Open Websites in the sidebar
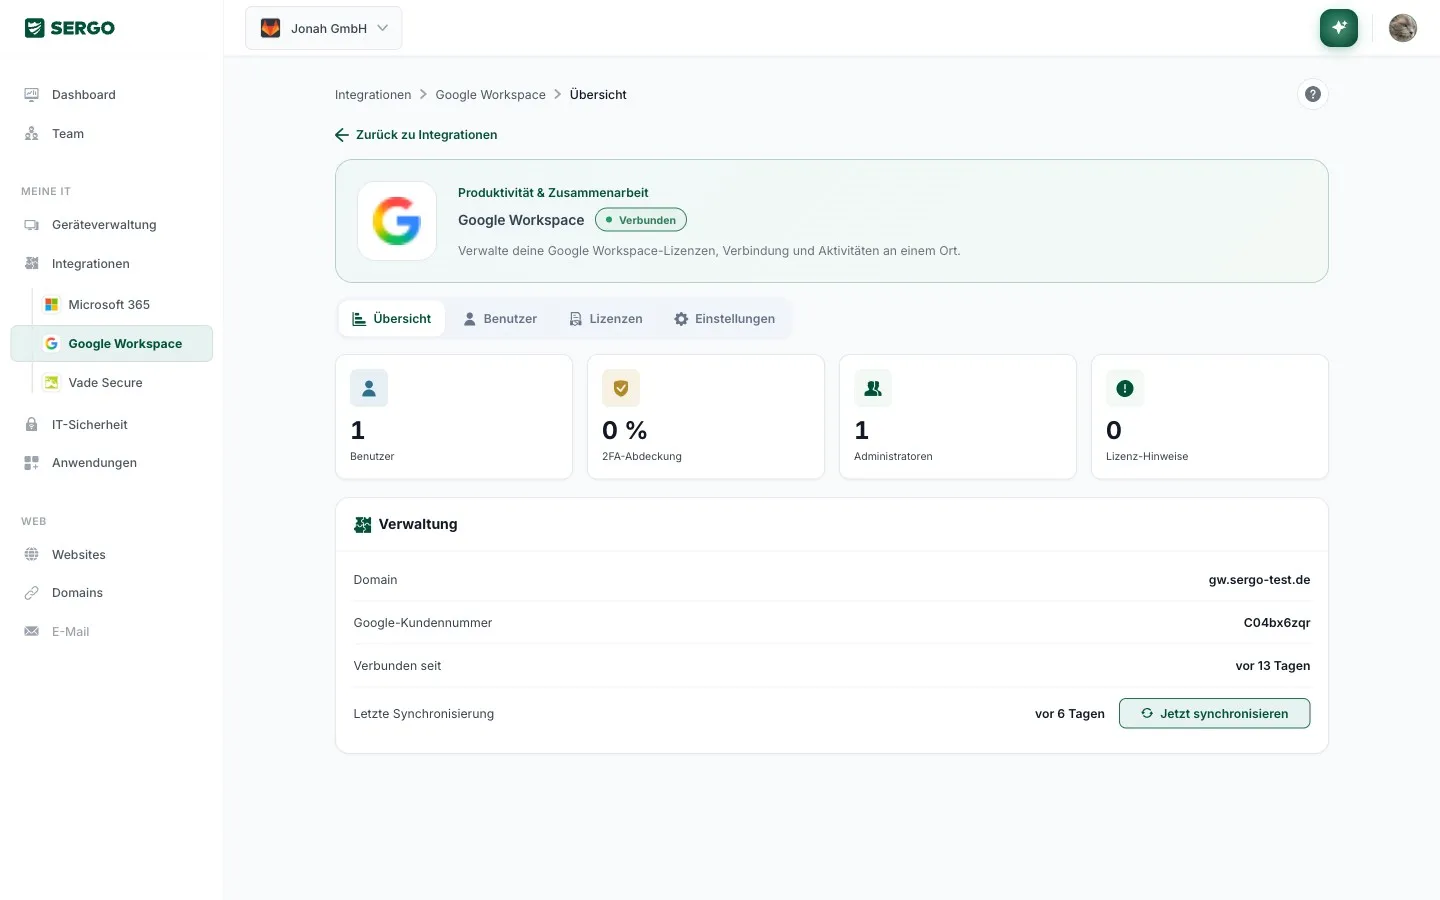This screenshot has width=1440, height=900. pos(111,555)
